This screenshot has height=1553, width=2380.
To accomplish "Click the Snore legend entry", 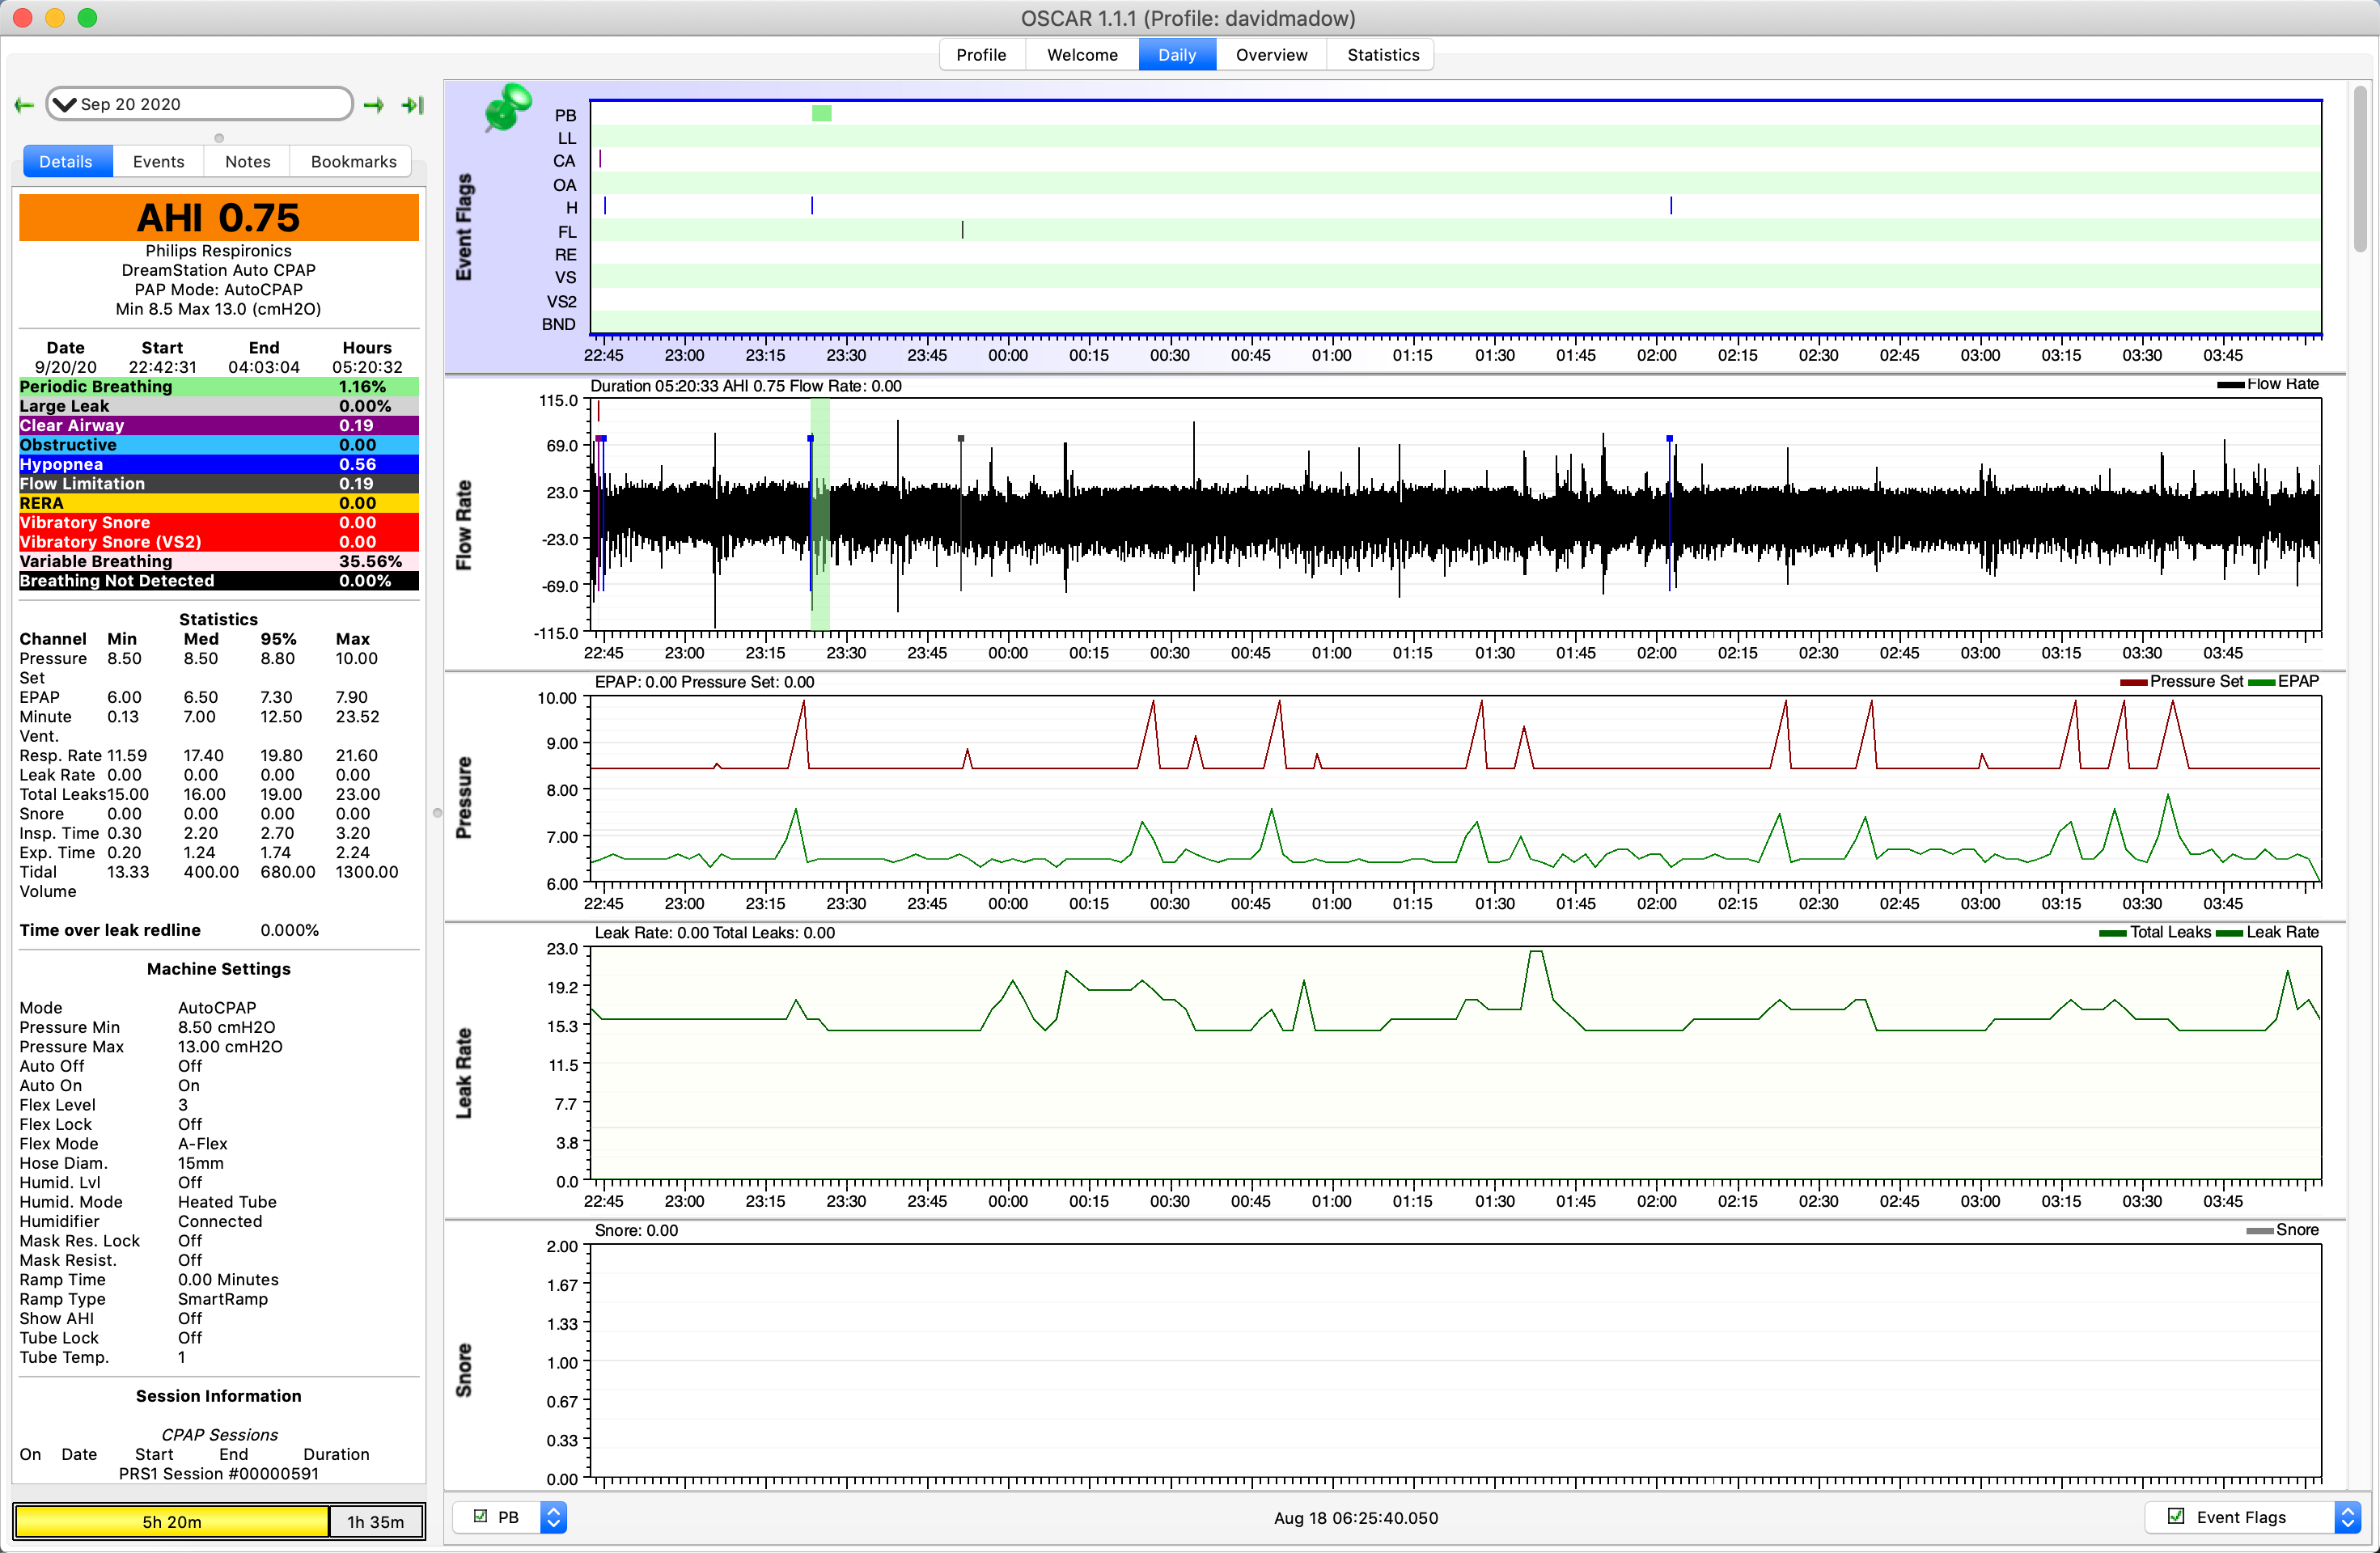I will [x=2282, y=1230].
